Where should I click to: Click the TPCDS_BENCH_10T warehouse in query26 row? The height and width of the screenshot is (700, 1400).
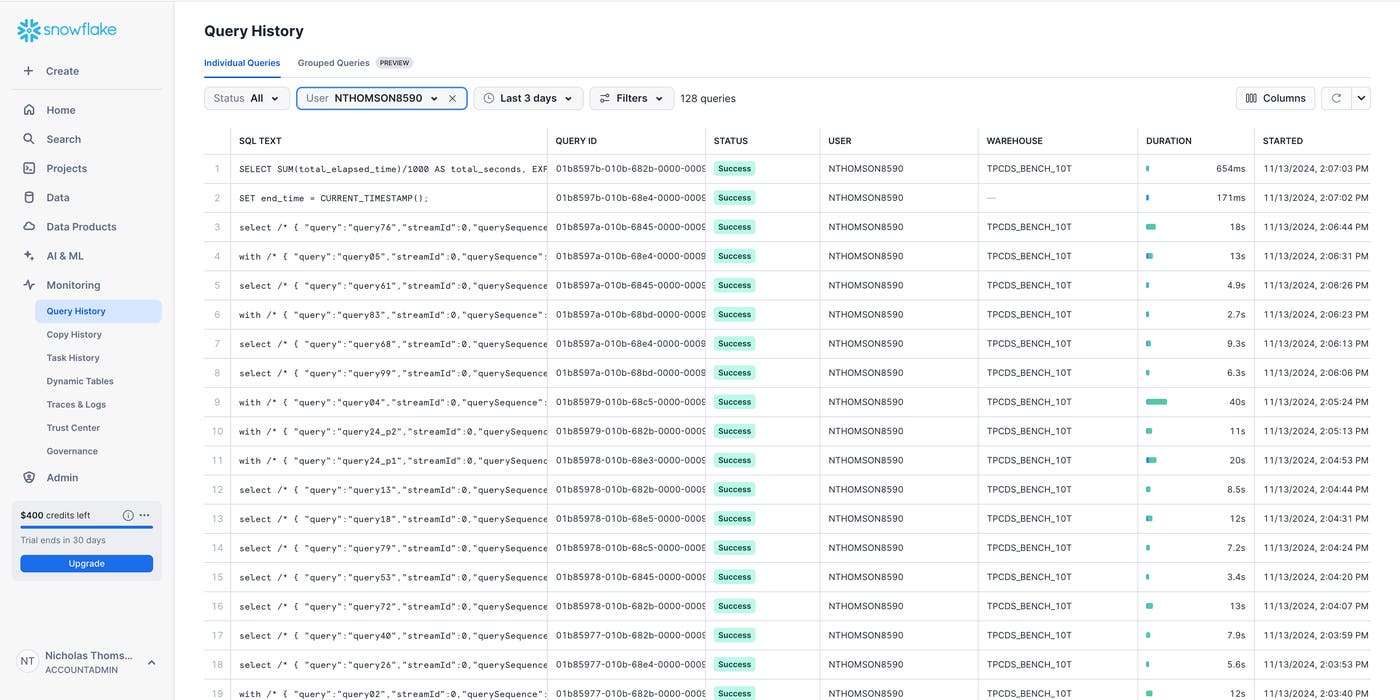coord(1029,664)
